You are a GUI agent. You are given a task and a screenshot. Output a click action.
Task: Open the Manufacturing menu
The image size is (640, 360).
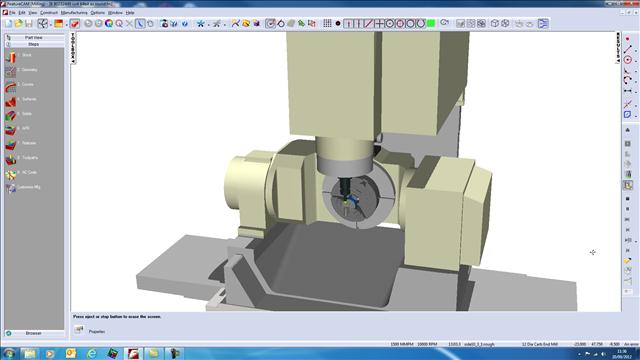coord(74,13)
